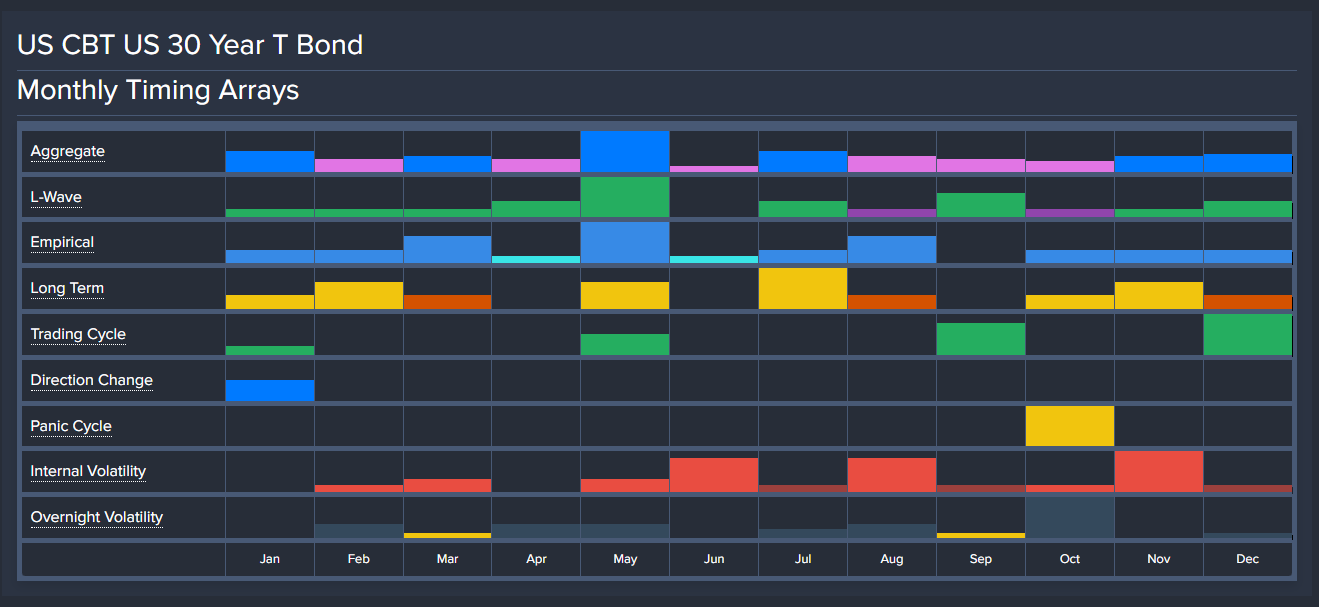Click the tall yellow Long Term bar in July
The height and width of the screenshot is (607, 1319).
point(803,289)
